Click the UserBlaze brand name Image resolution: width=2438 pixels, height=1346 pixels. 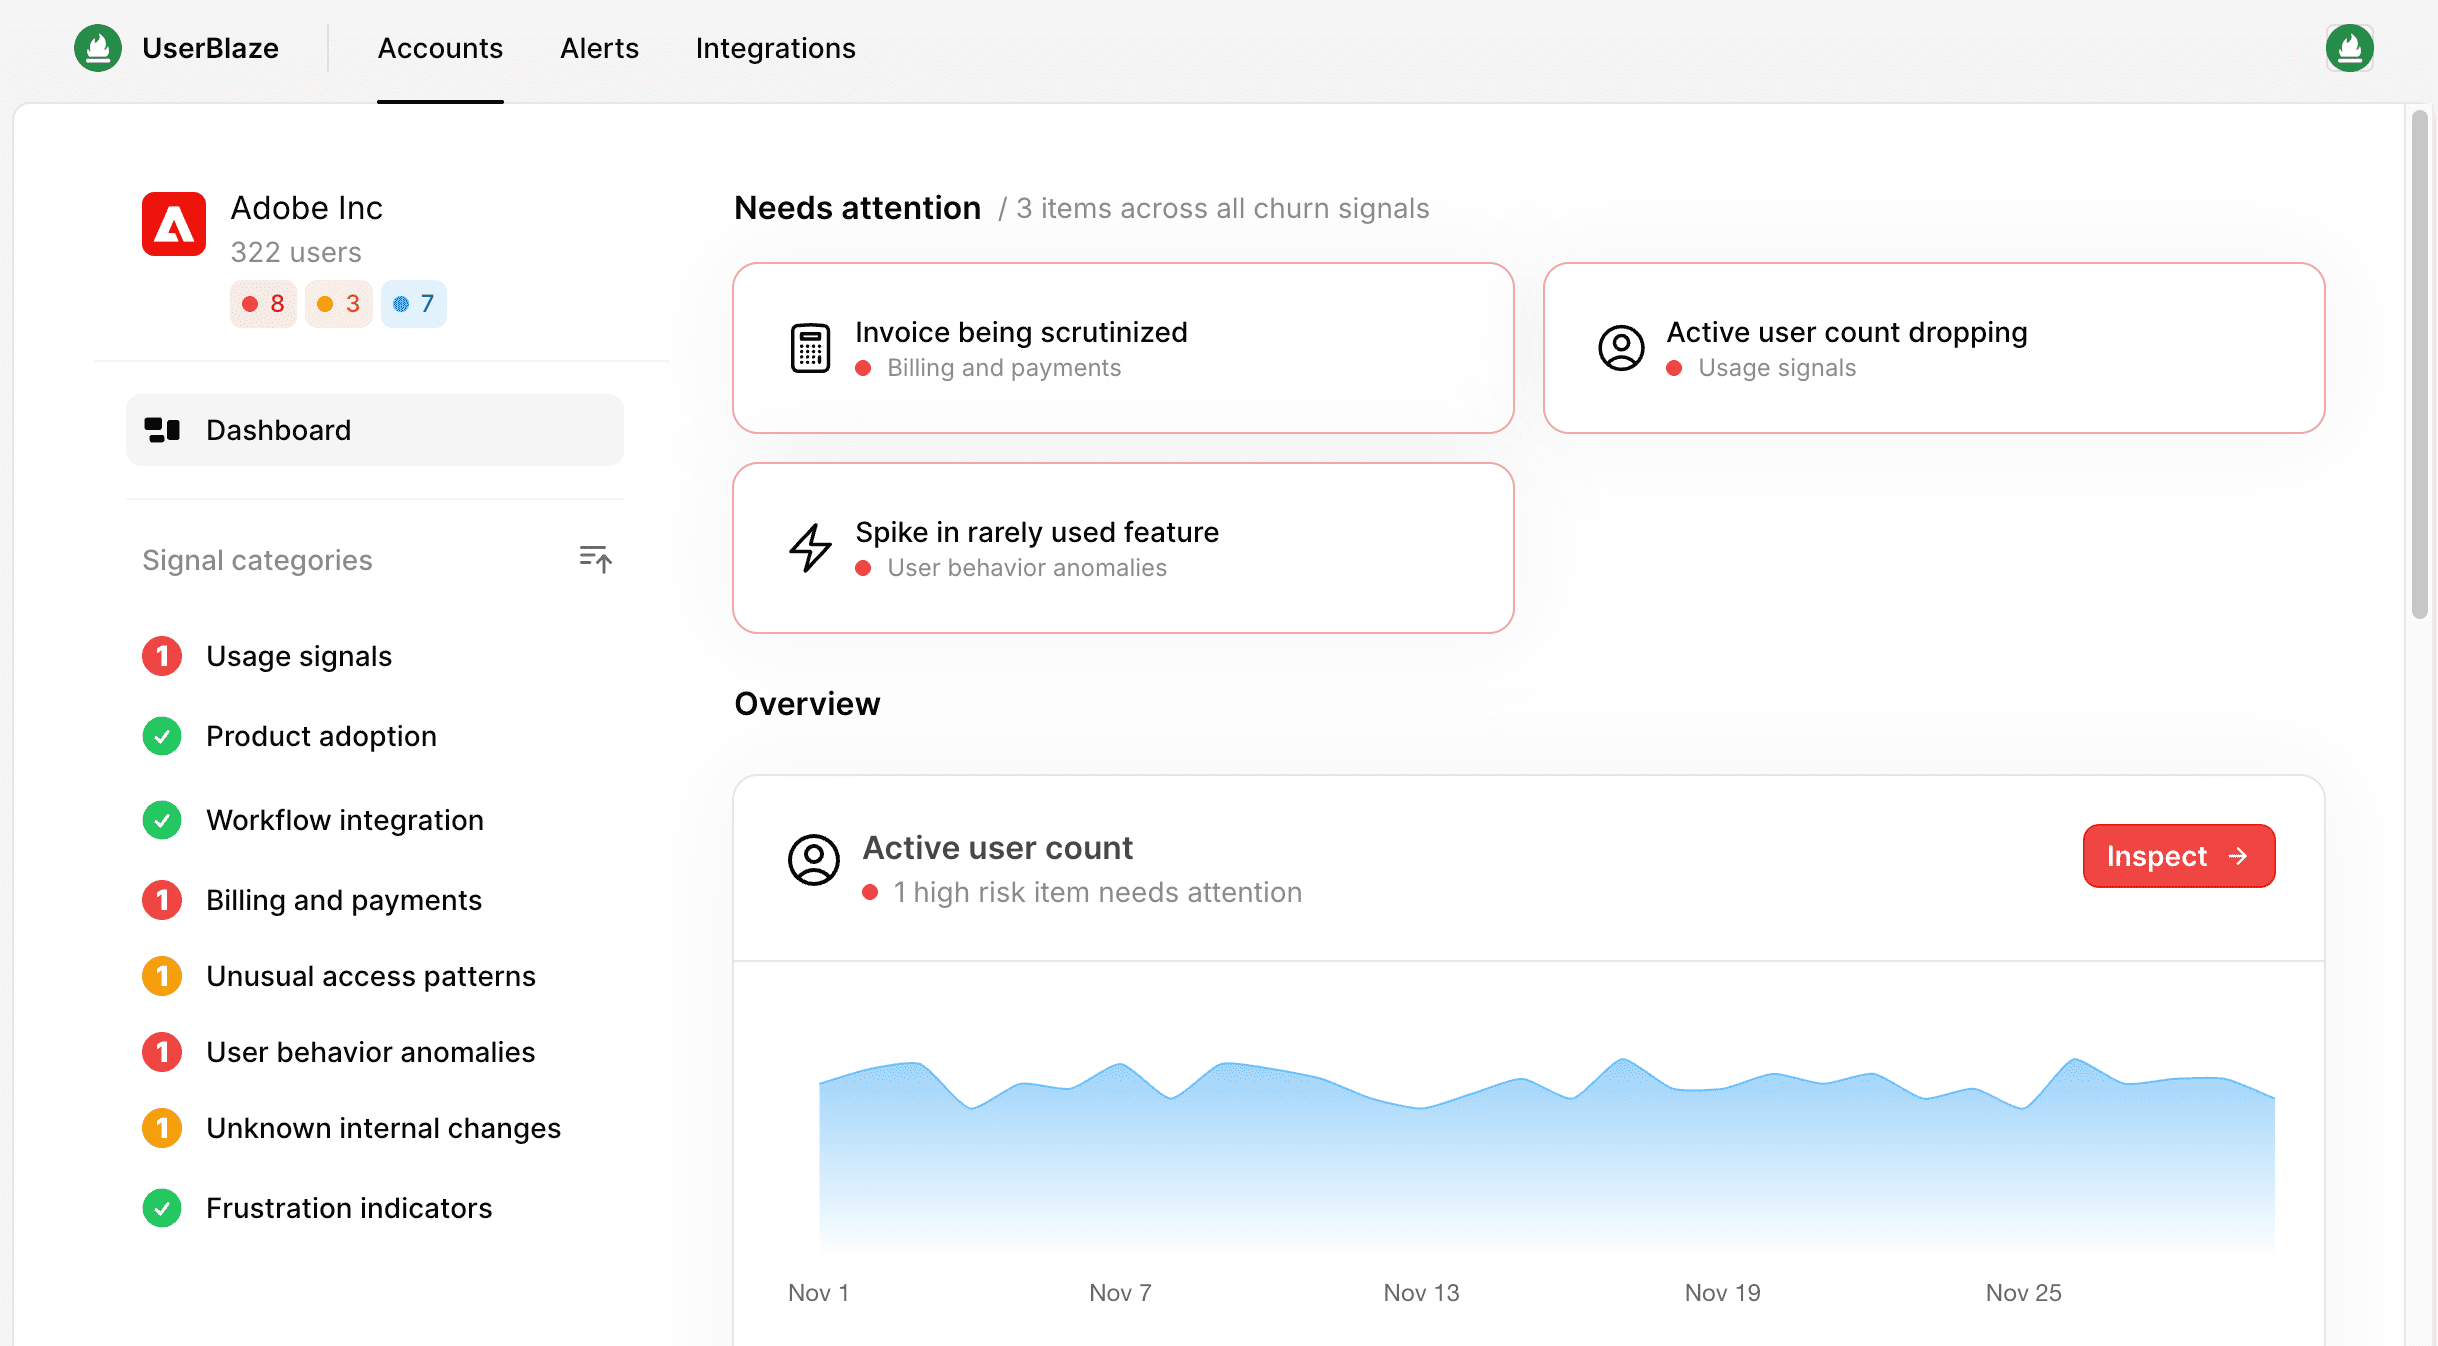click(210, 48)
